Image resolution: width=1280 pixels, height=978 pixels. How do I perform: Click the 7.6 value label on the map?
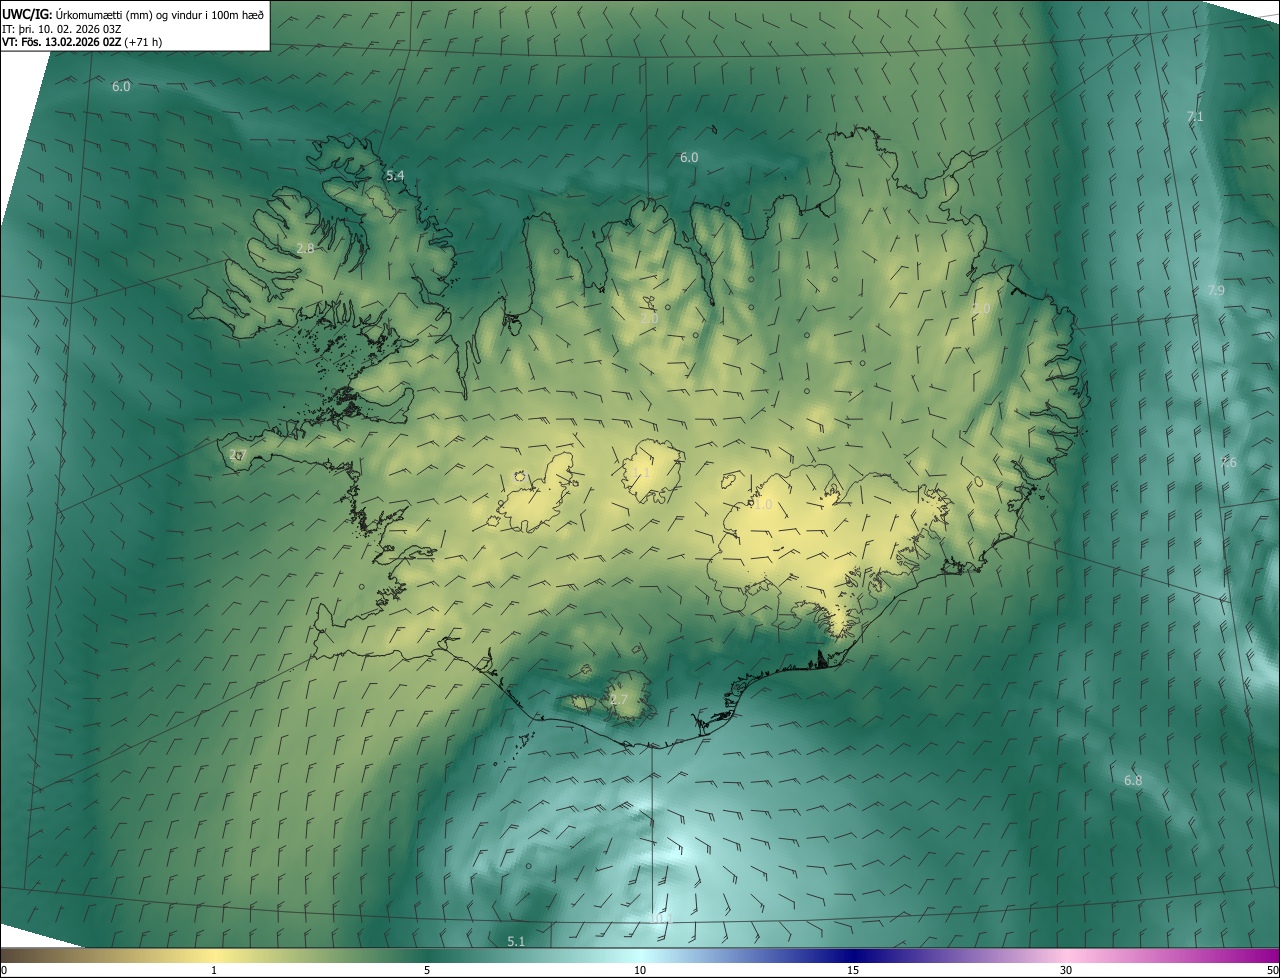pos(1228,462)
